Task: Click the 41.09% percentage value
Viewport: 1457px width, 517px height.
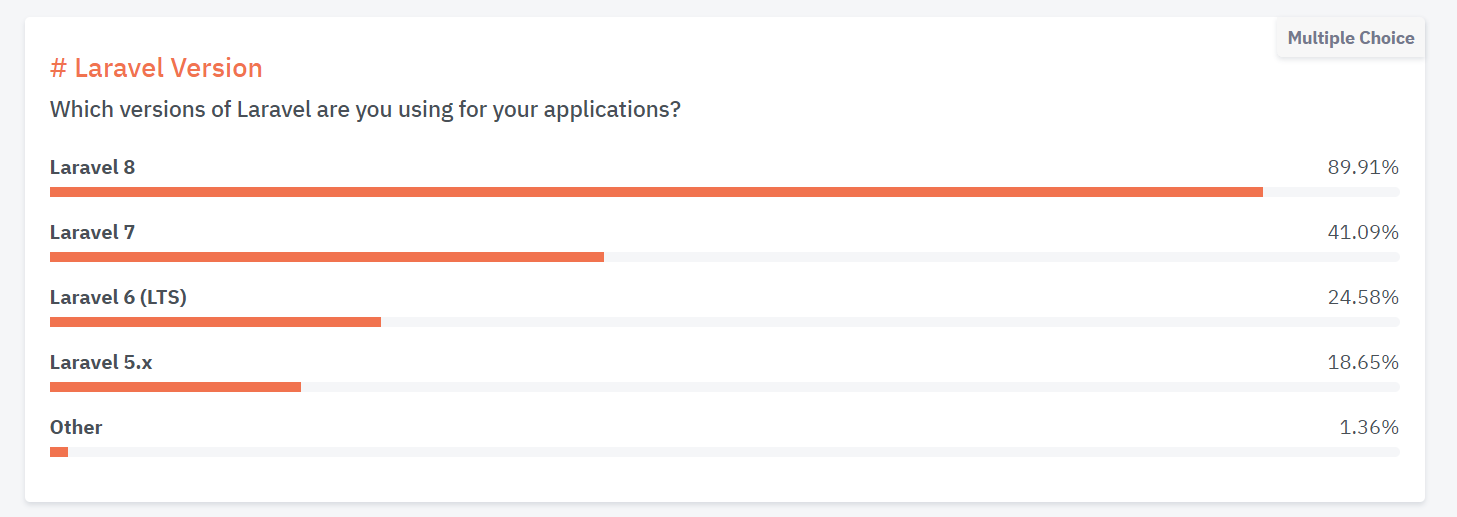Action: 1363,232
